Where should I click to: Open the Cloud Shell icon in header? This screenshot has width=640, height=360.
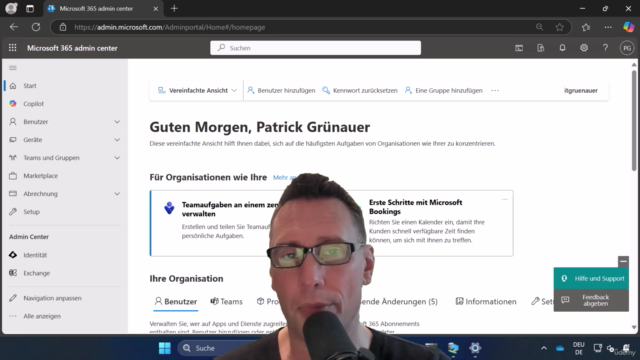tap(519, 48)
